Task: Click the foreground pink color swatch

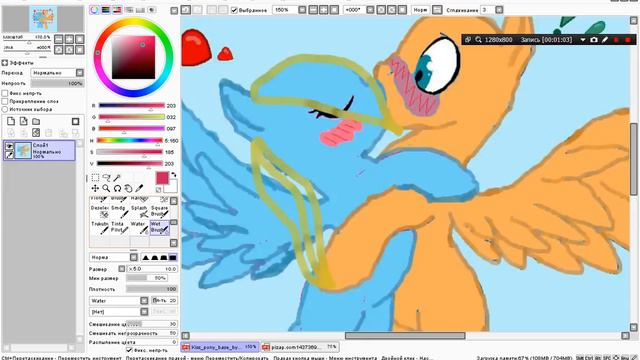Action: [162, 178]
